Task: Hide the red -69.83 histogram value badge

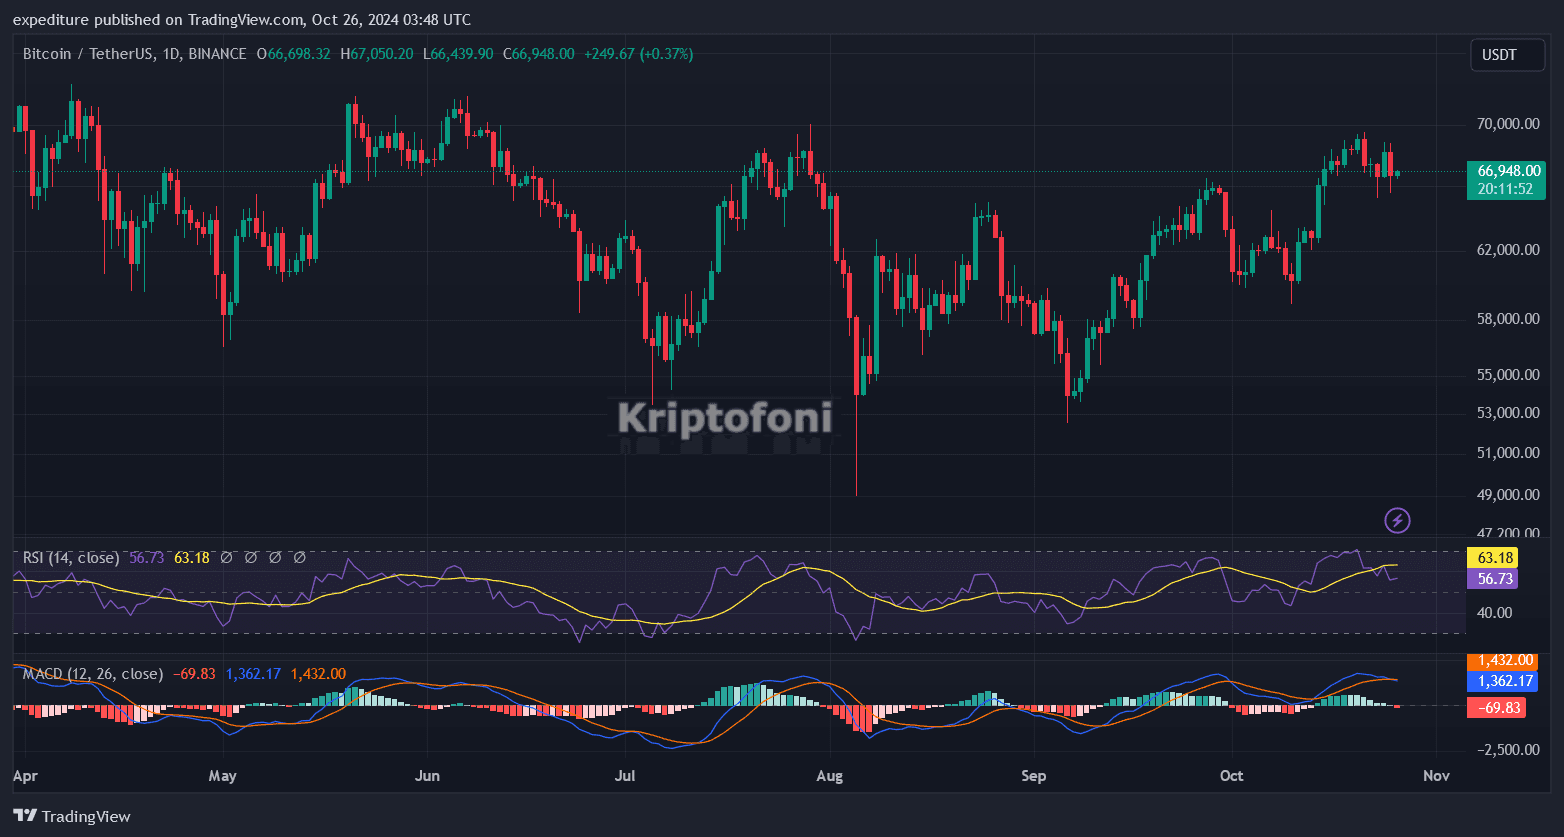Action: point(1499,707)
